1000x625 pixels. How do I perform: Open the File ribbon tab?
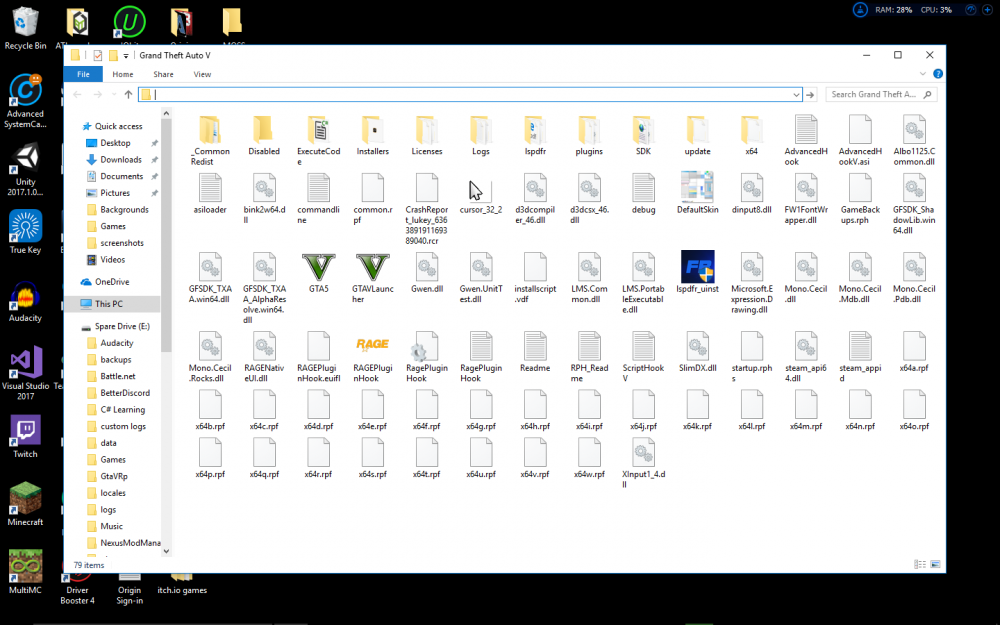[83, 74]
